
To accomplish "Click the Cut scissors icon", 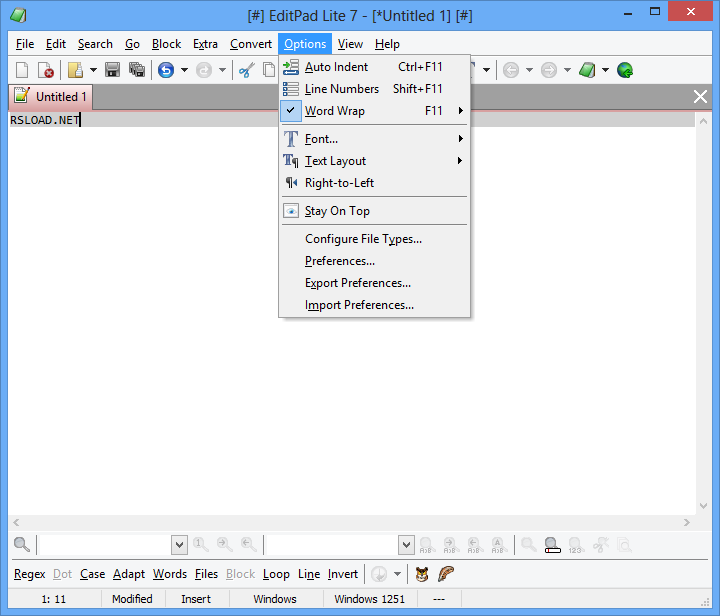I will tap(247, 70).
